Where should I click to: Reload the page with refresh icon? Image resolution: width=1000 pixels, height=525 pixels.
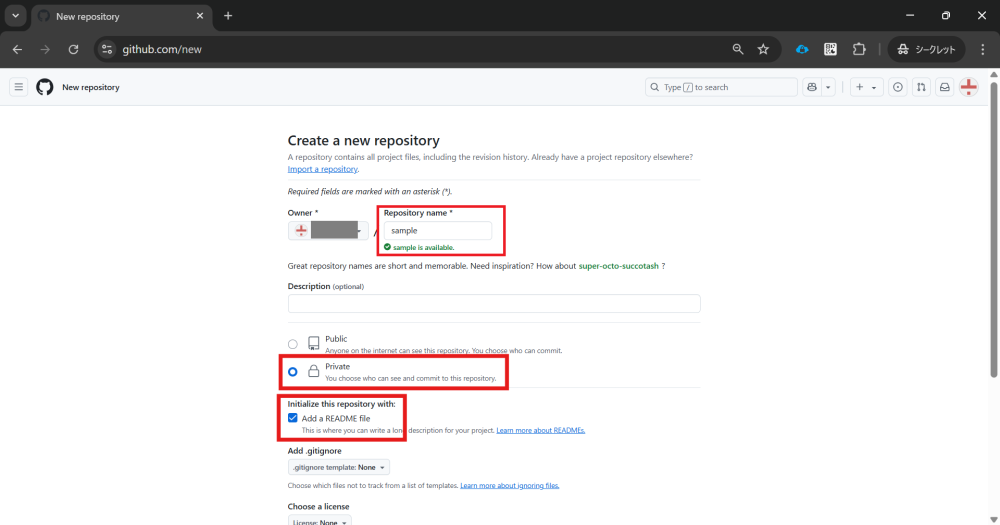(x=73, y=49)
